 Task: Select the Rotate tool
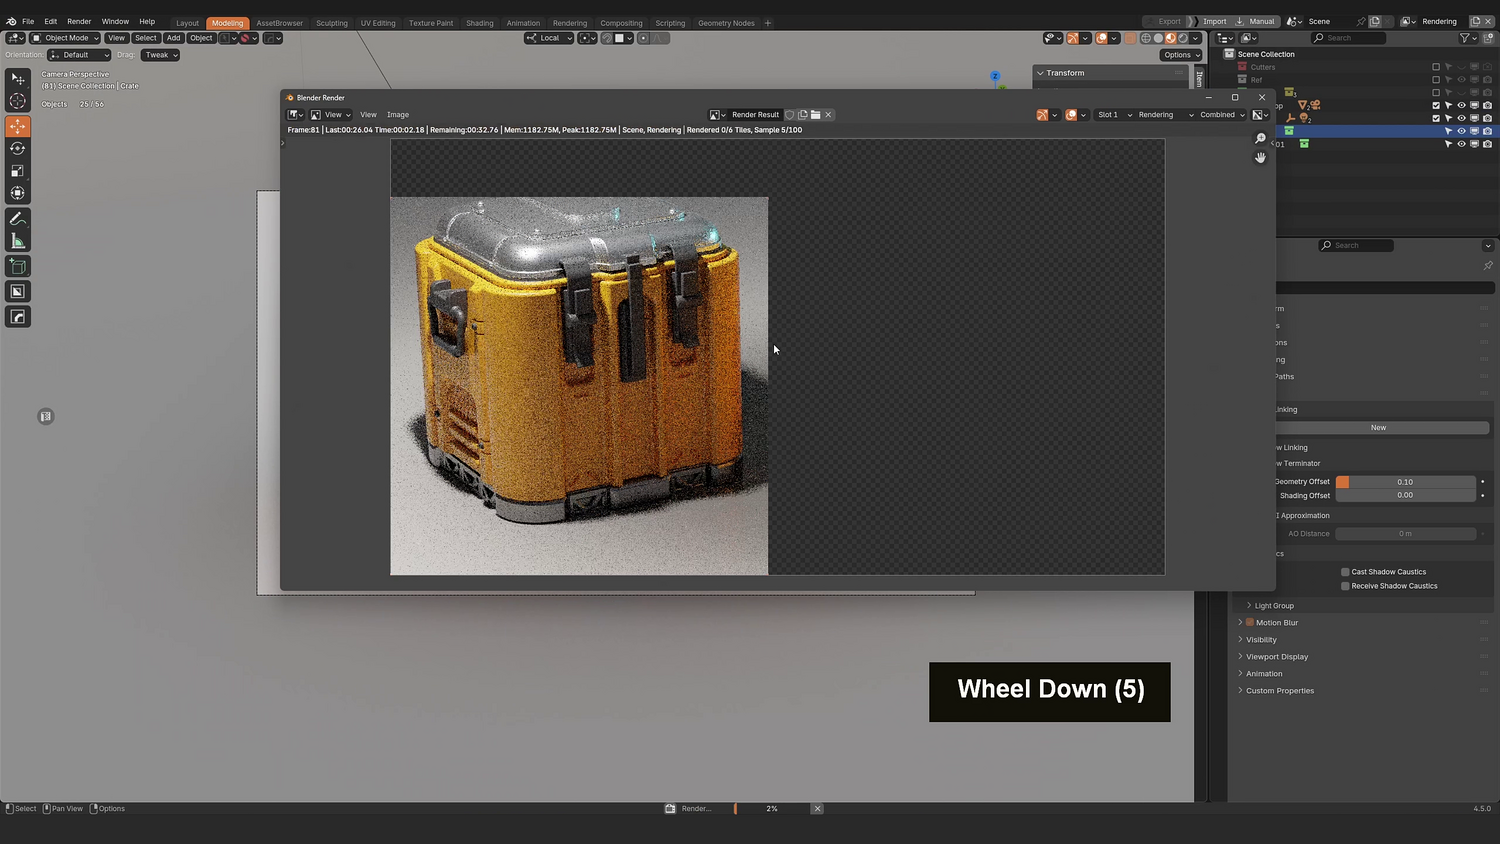18,148
